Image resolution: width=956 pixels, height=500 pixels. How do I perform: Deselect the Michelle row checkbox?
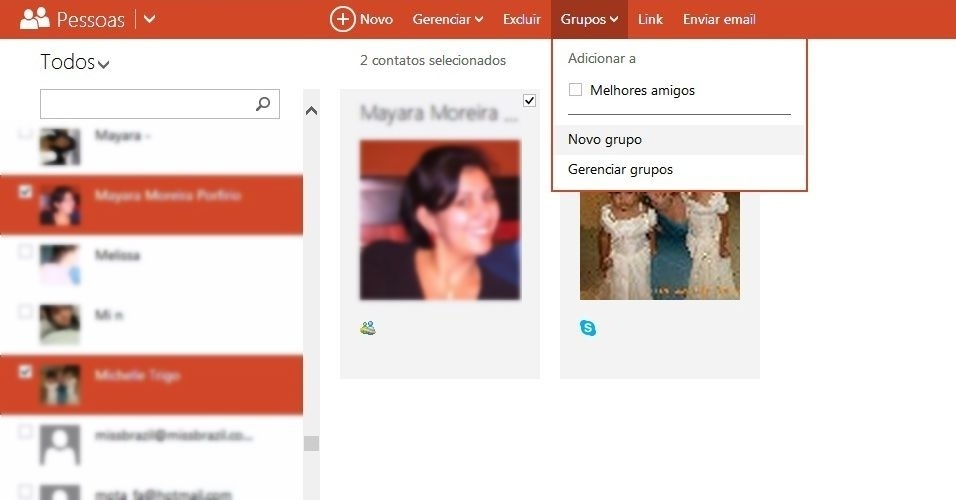point(25,371)
